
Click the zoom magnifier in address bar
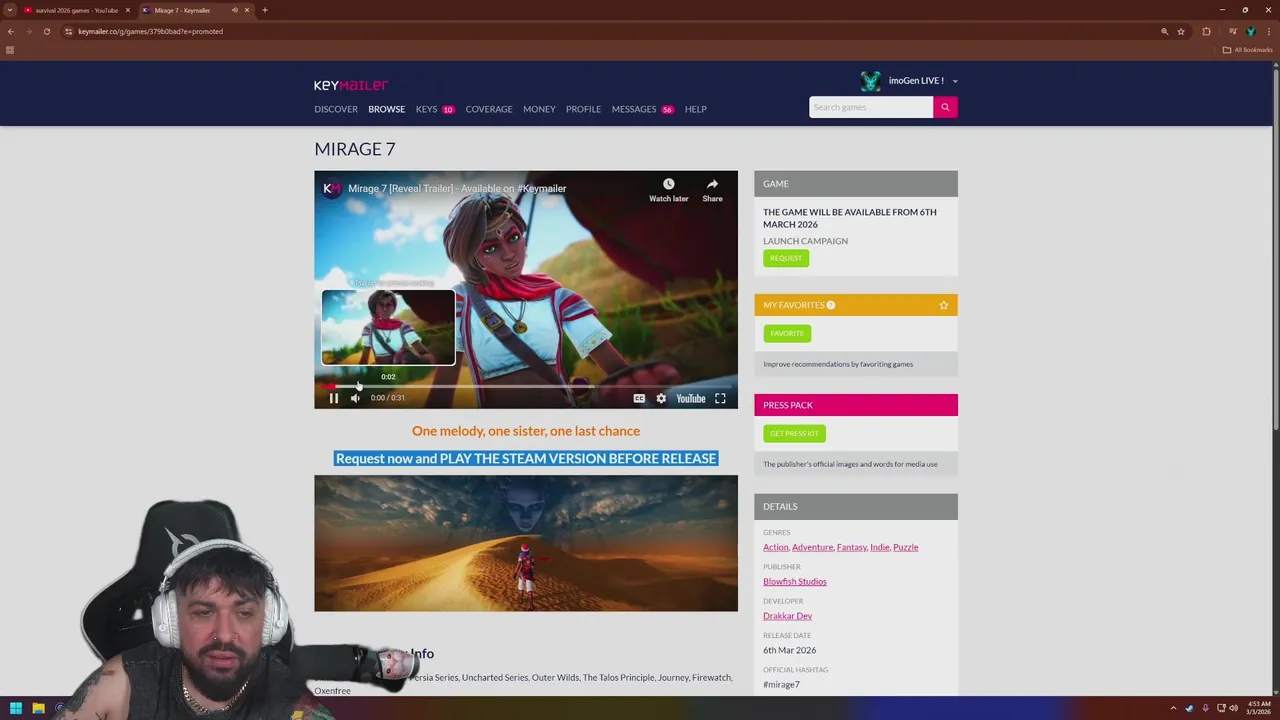(x=1164, y=31)
